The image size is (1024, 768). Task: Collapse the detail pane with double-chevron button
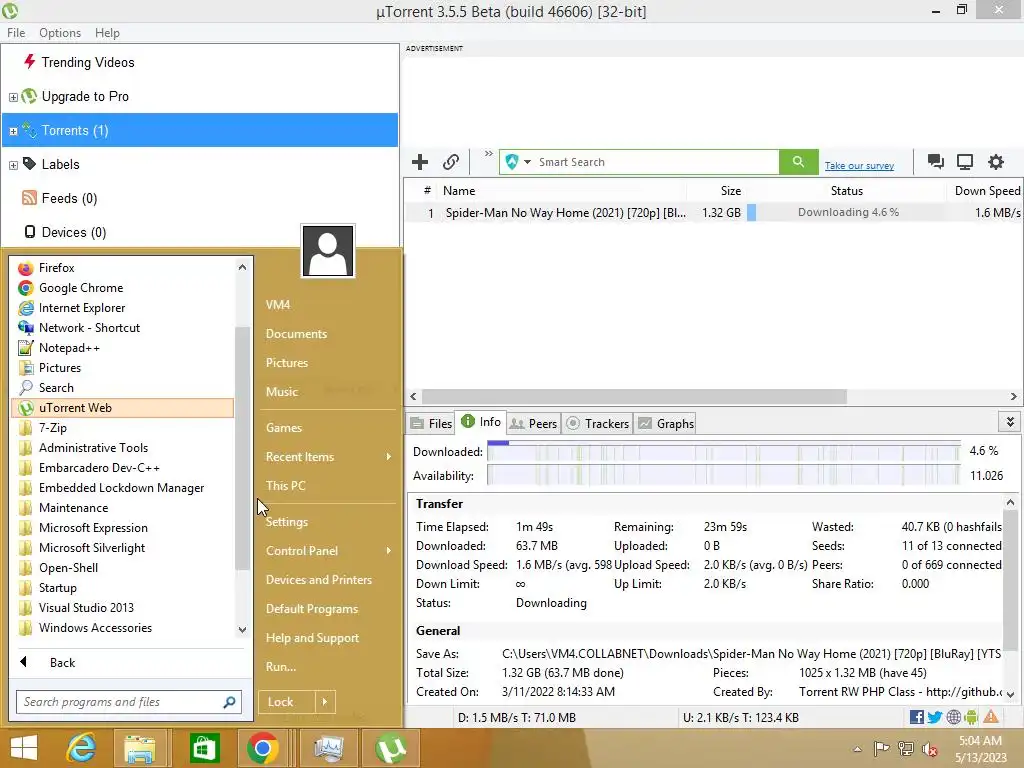click(1010, 423)
